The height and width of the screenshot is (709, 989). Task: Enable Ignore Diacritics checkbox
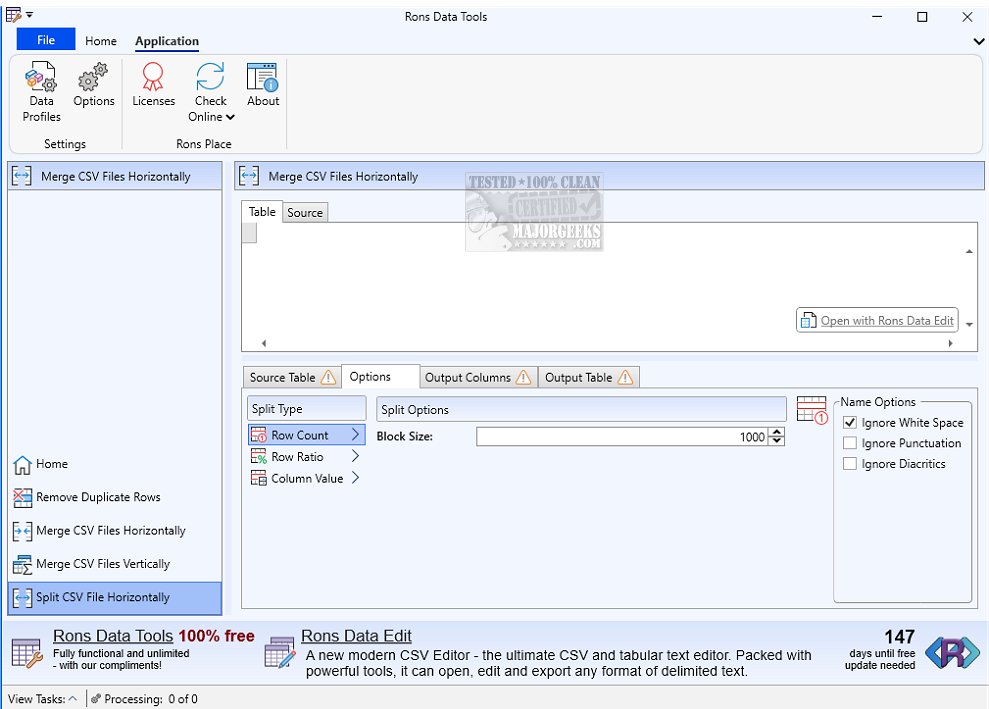tap(850, 464)
